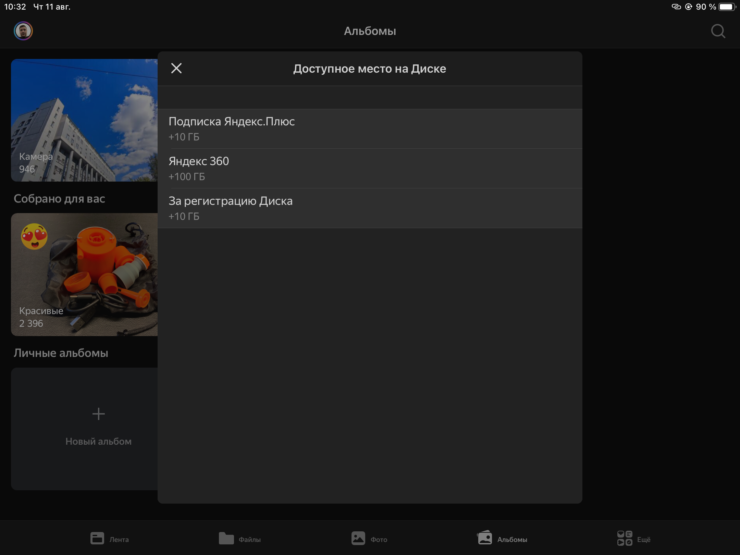Select the Яндекс 360 row
740x555 pixels.
[370, 169]
